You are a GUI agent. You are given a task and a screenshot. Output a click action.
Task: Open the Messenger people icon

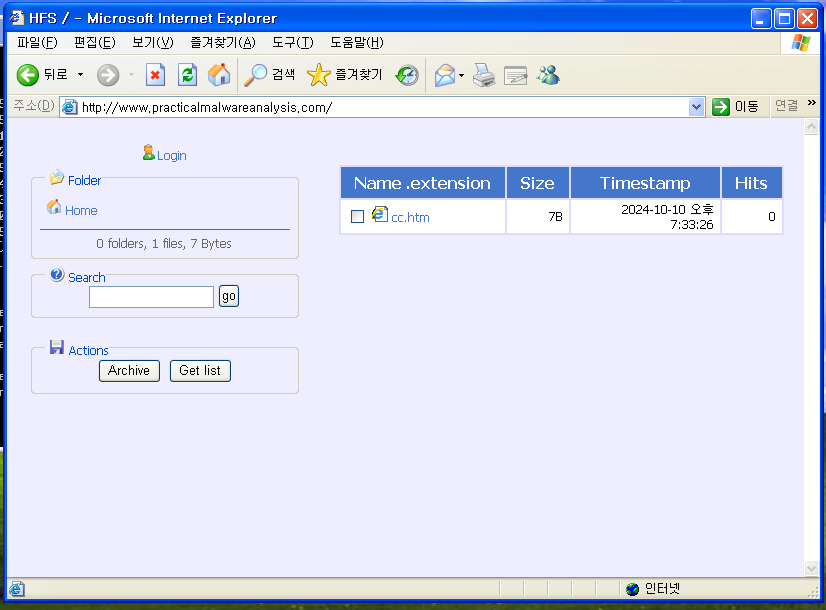tap(548, 75)
